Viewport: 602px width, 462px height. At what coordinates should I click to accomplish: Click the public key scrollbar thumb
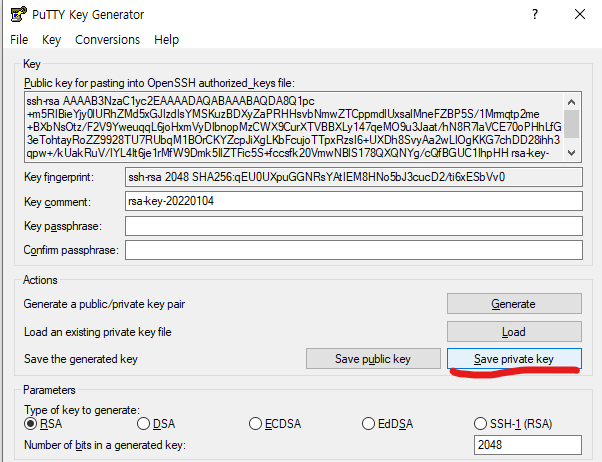(571, 124)
